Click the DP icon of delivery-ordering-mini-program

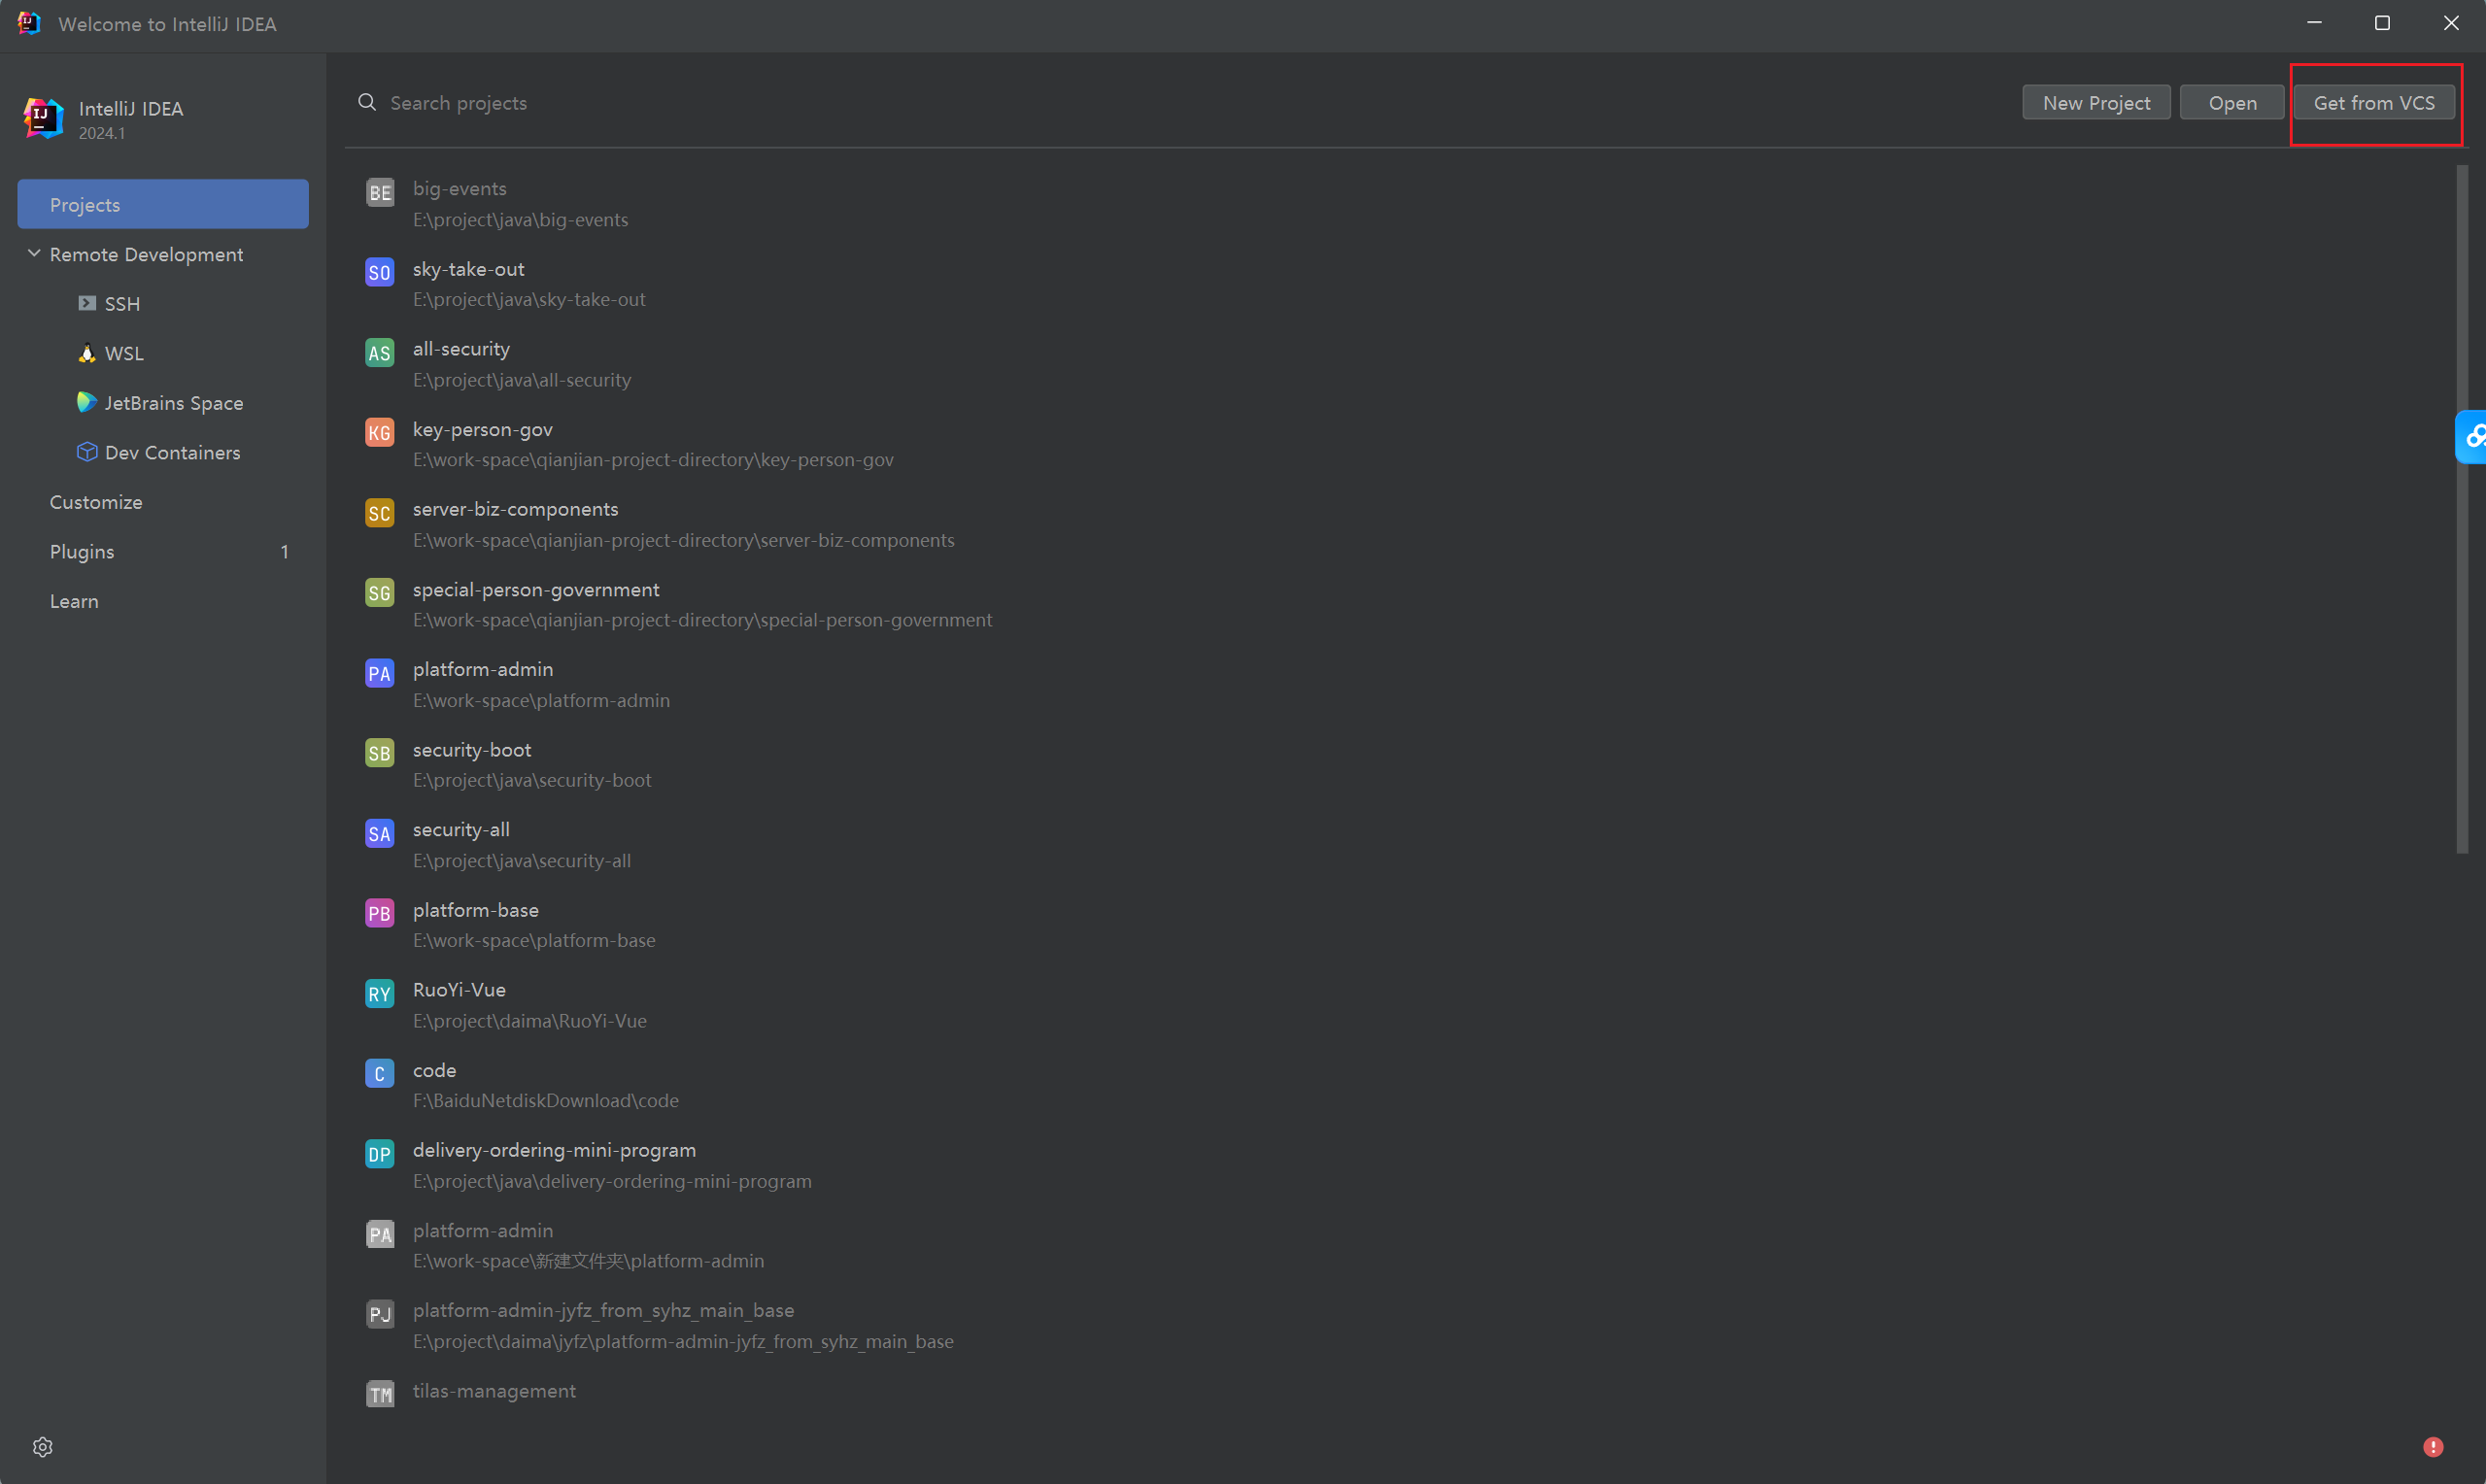(379, 1154)
